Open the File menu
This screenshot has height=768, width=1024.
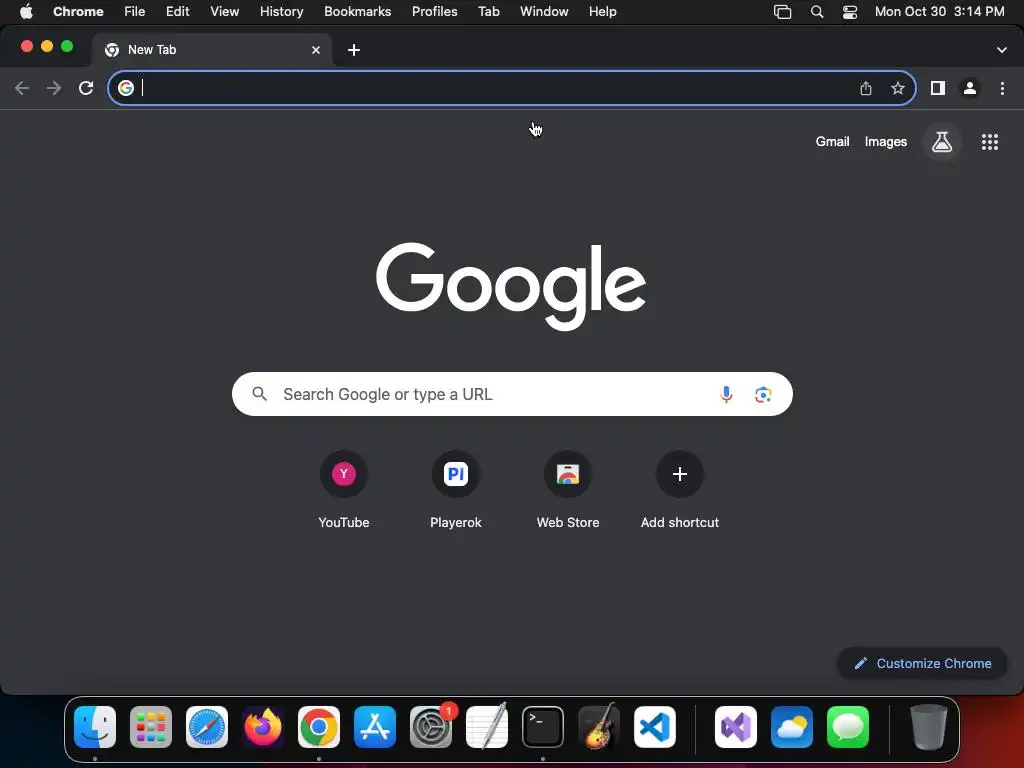[135, 12]
